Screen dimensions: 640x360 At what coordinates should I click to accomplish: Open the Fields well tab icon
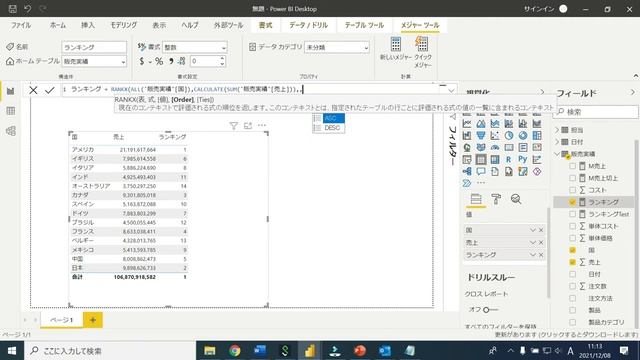tap(476, 199)
